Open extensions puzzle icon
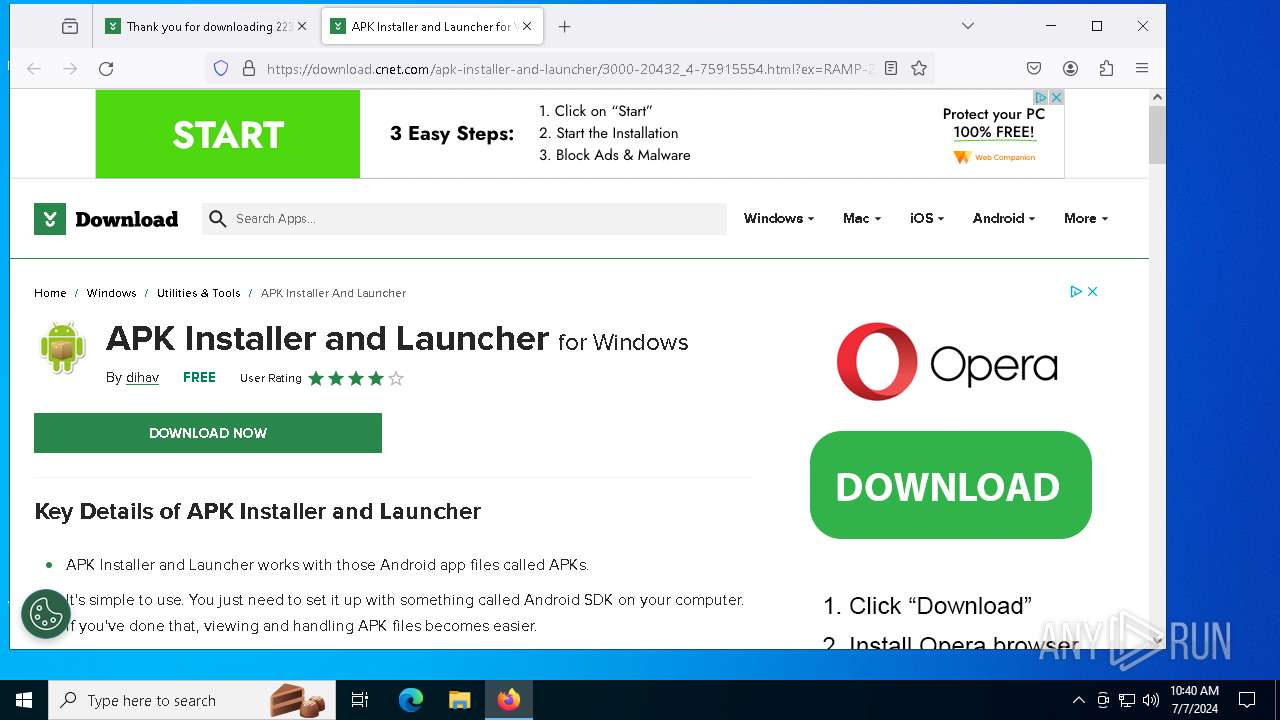The image size is (1280, 720). point(1106,68)
